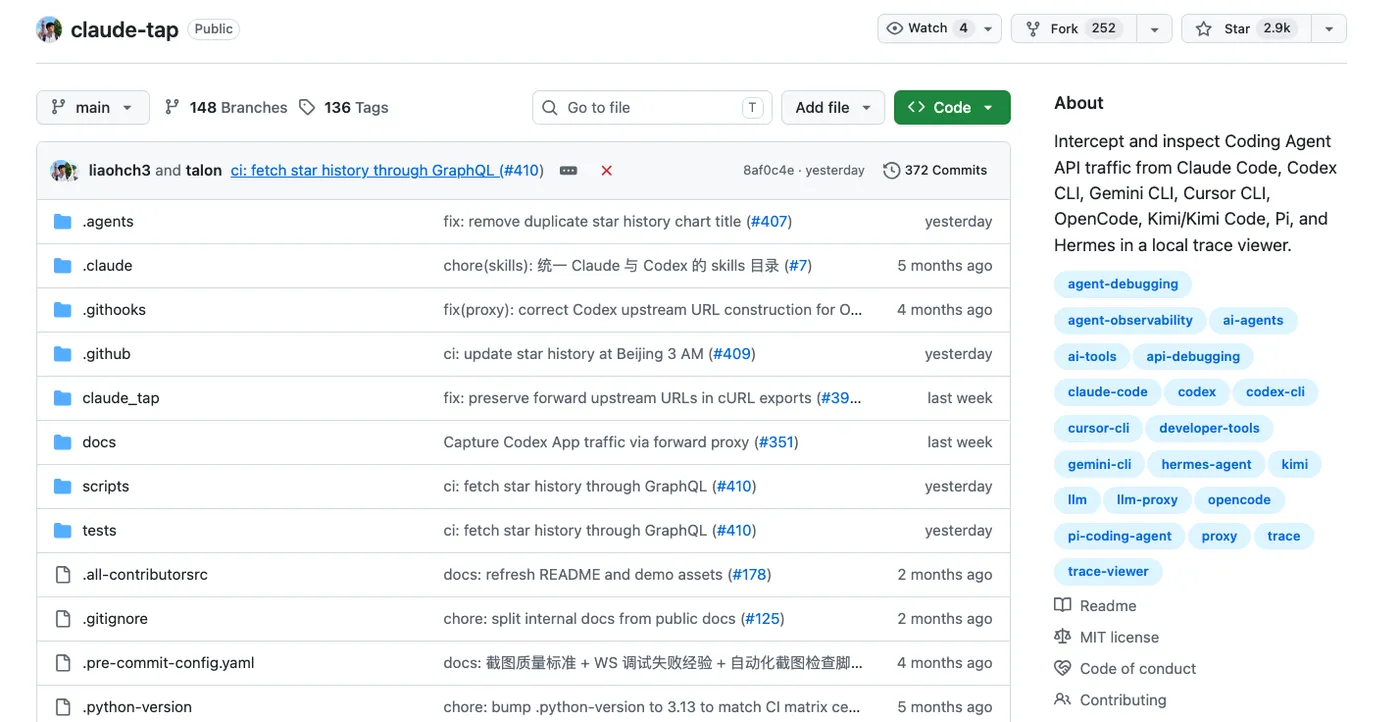1400x722 pixels.
Task: Open pull request #351 link
Action: [776, 441]
